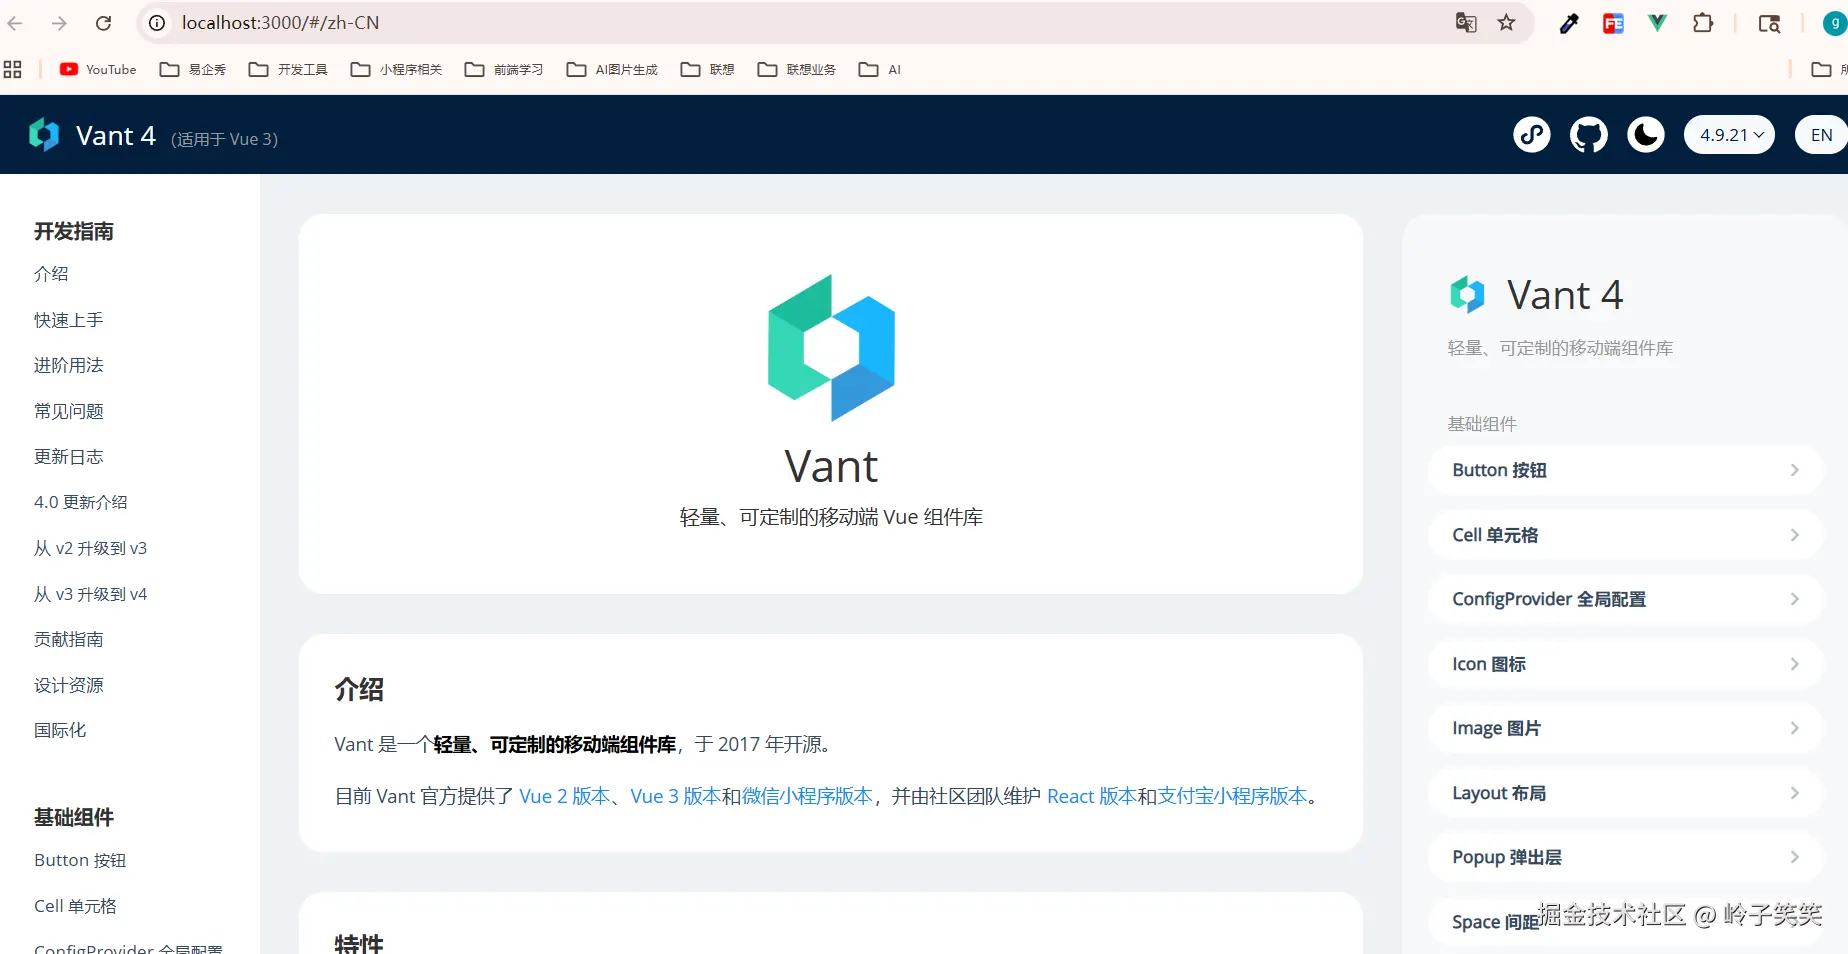Click the large Vant logo image
The width and height of the screenshot is (1848, 954).
(831, 348)
